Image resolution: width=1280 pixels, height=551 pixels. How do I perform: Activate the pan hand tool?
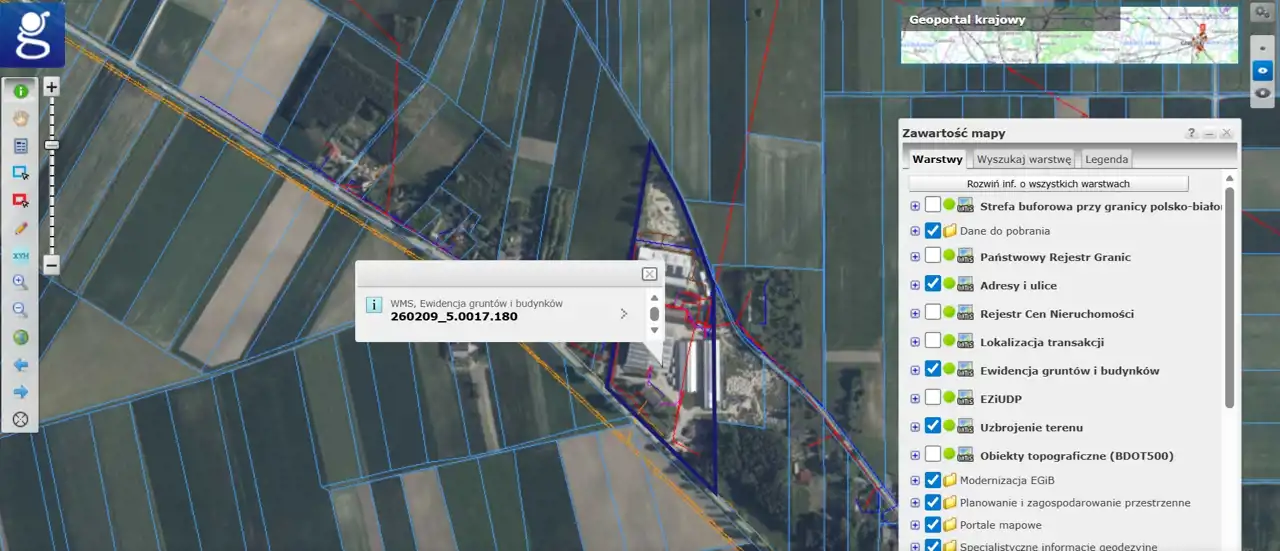(20, 118)
